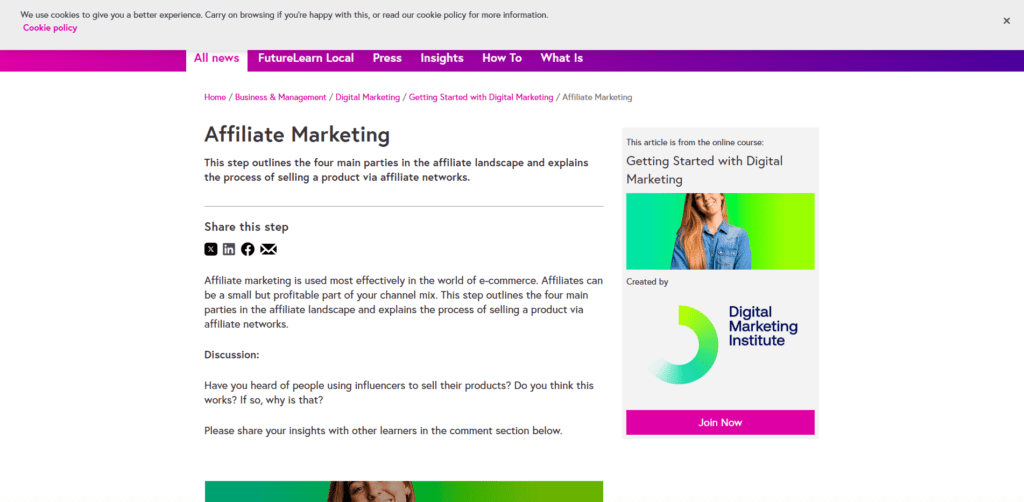Click the Join Now button
The height and width of the screenshot is (502, 1024).
pyautogui.click(x=720, y=422)
